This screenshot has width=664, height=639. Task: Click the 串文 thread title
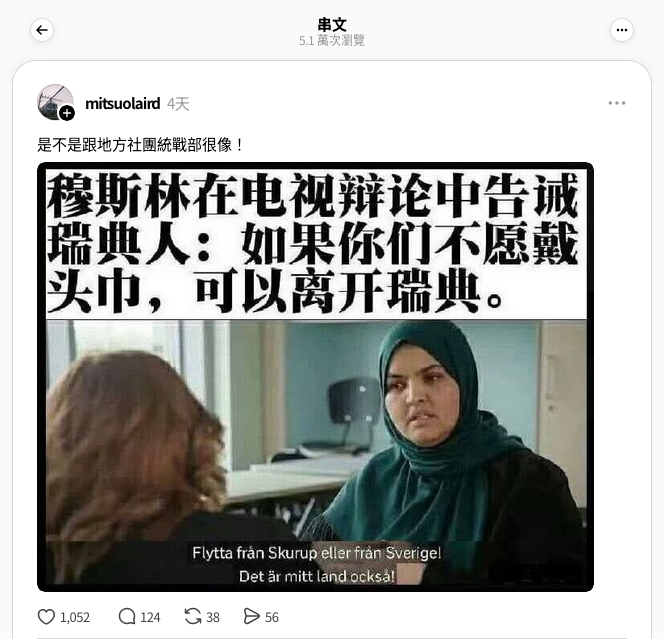tap(332, 25)
